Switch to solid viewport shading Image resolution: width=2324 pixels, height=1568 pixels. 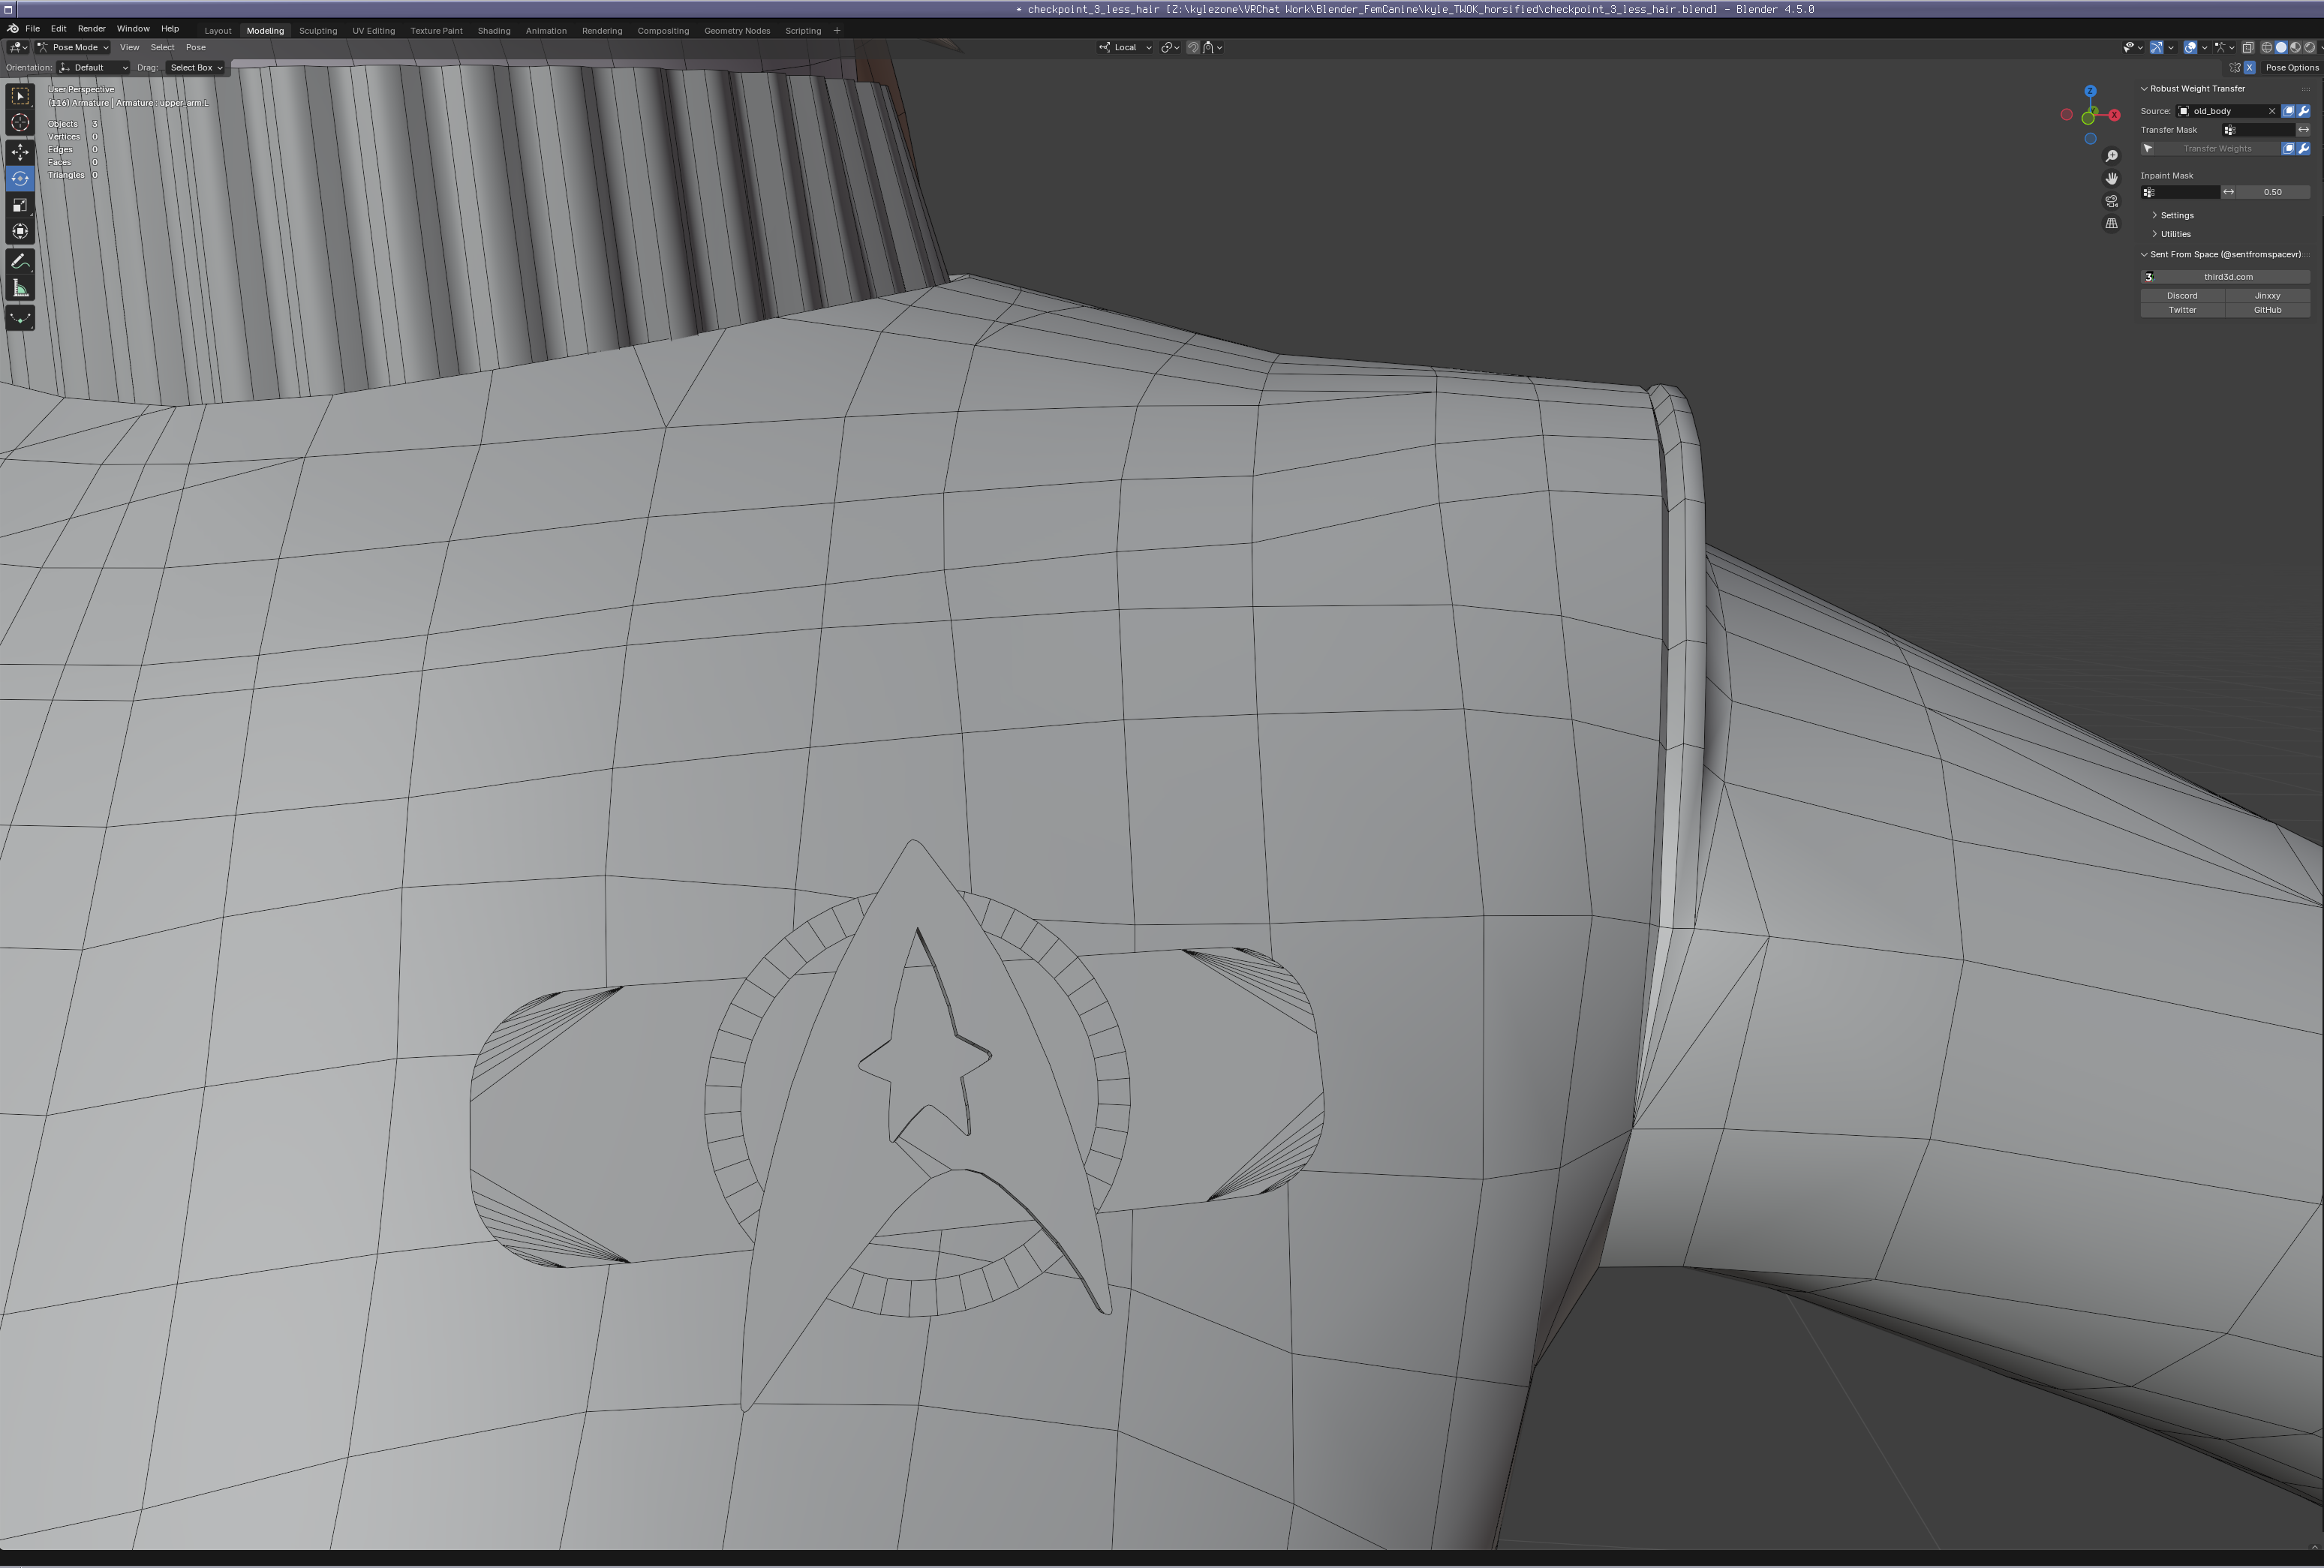coord(2281,48)
